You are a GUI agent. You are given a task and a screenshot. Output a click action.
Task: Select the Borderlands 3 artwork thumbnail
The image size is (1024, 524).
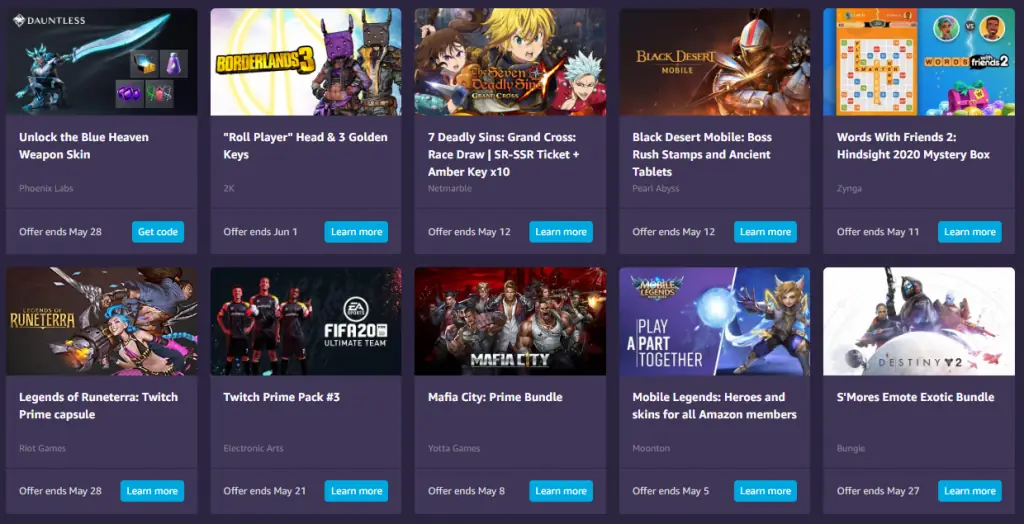coord(306,62)
